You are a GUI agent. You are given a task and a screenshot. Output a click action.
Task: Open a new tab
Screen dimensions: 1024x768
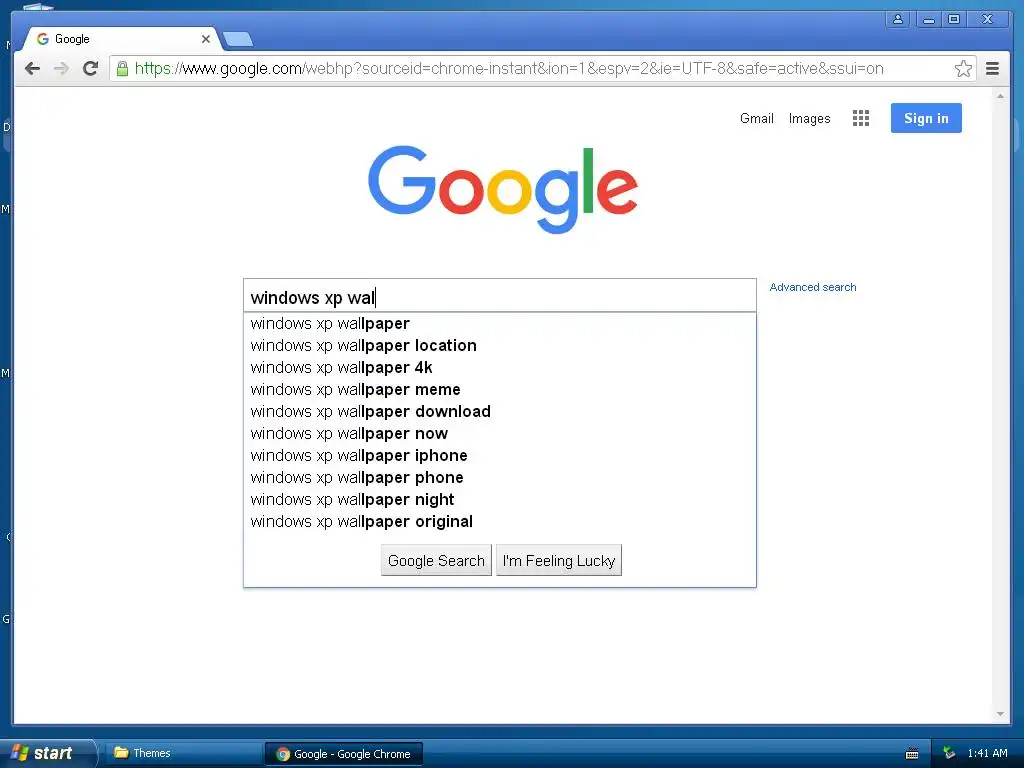tap(238, 40)
